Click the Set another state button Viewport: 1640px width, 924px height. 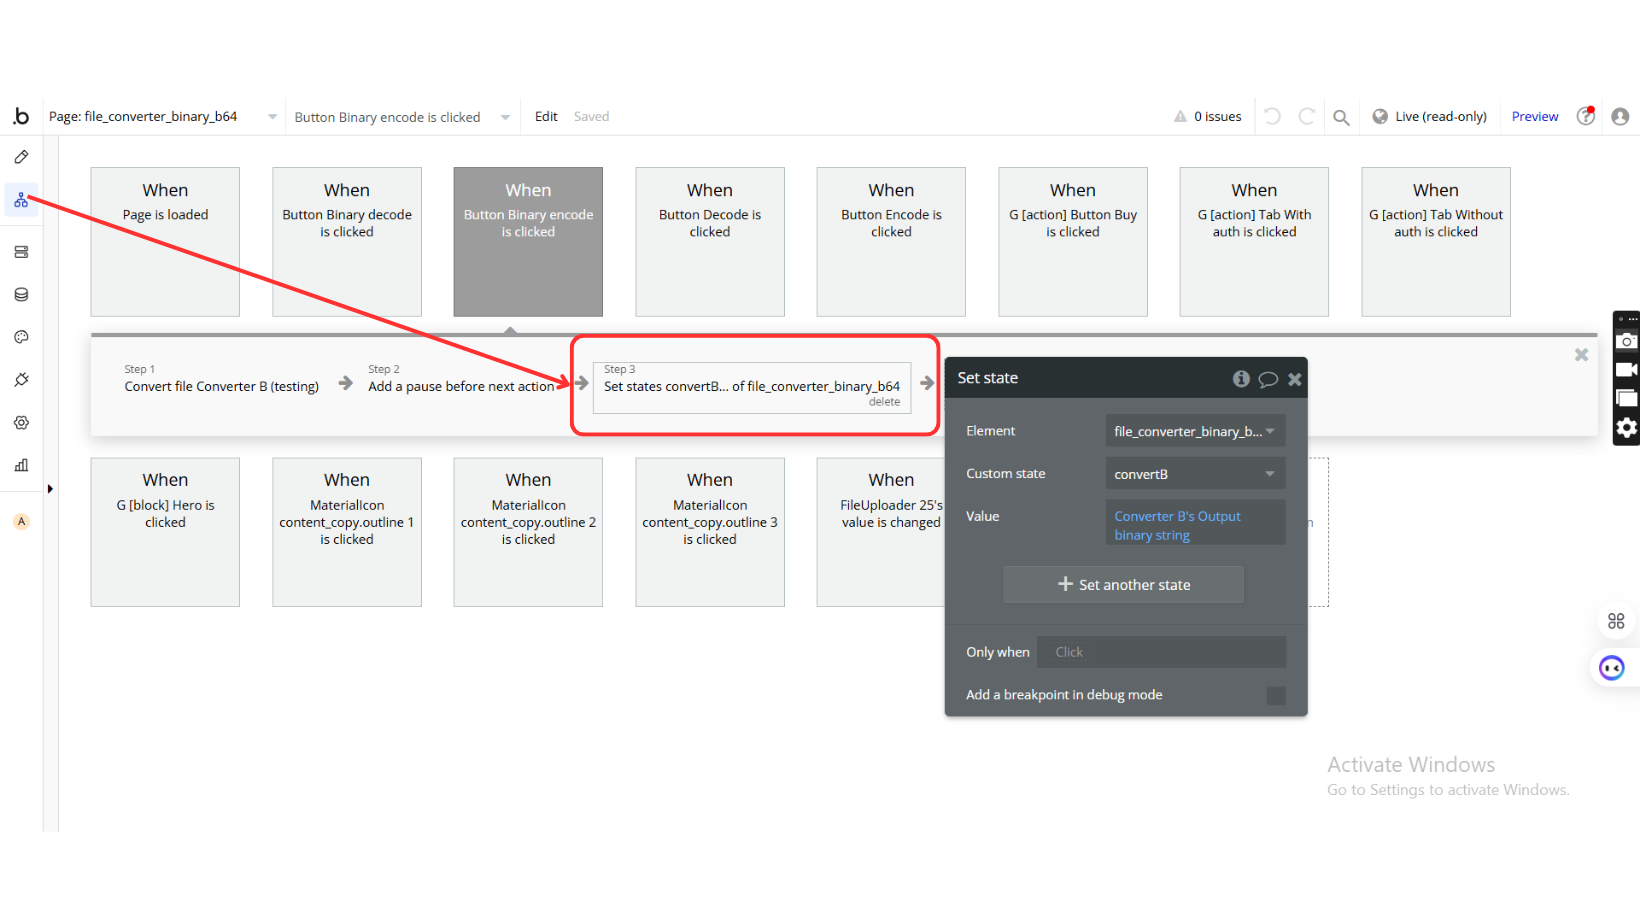pyautogui.click(x=1123, y=585)
